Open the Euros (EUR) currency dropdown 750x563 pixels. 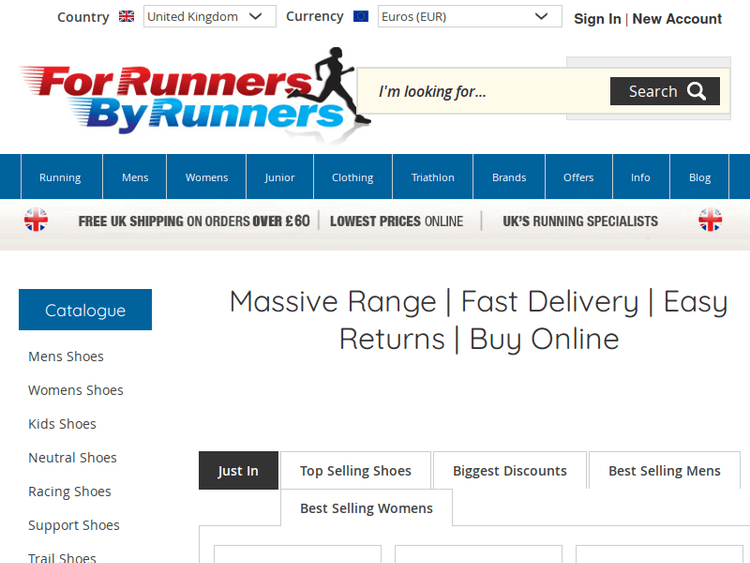[x=470, y=17]
